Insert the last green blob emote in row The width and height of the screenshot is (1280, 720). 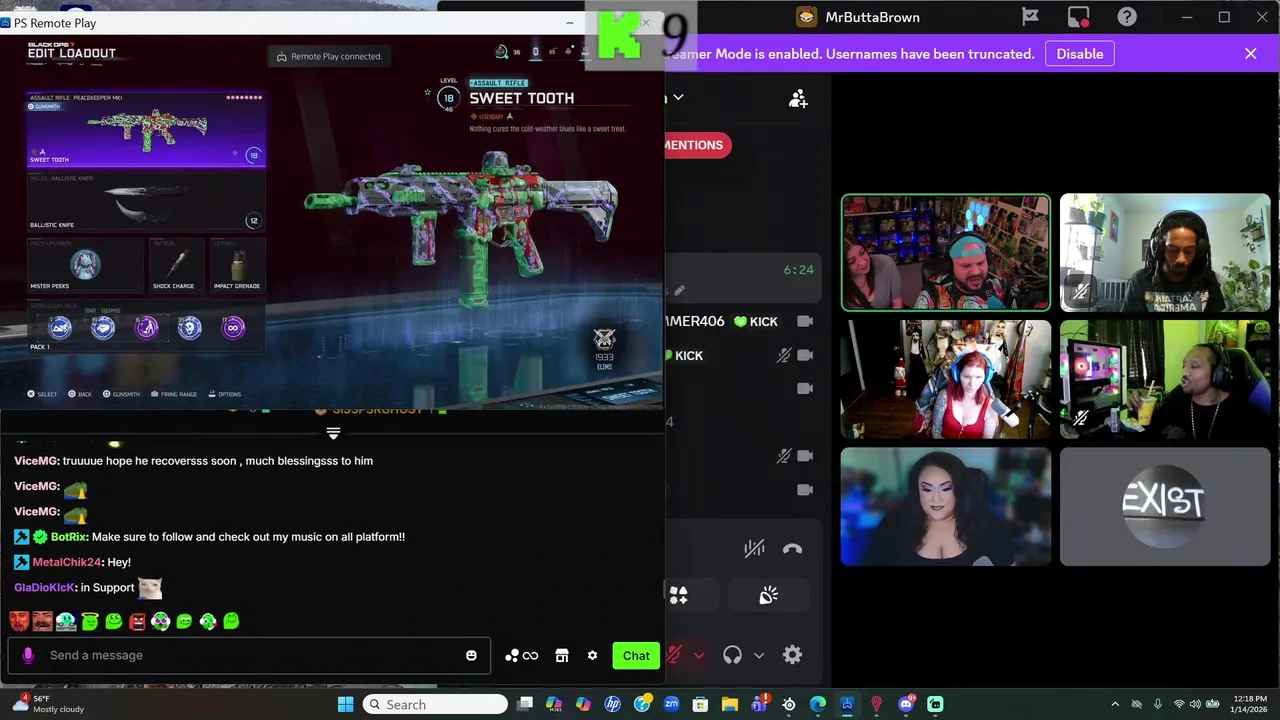point(231,621)
